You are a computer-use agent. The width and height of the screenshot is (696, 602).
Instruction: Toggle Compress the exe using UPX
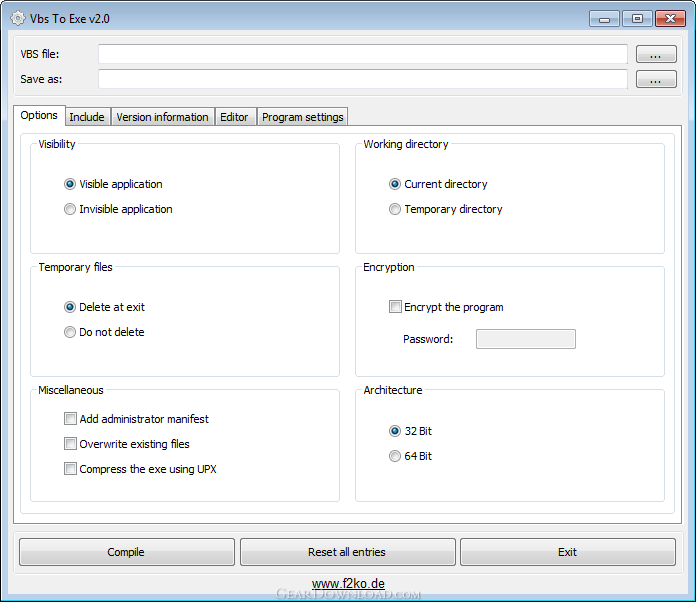(70, 469)
